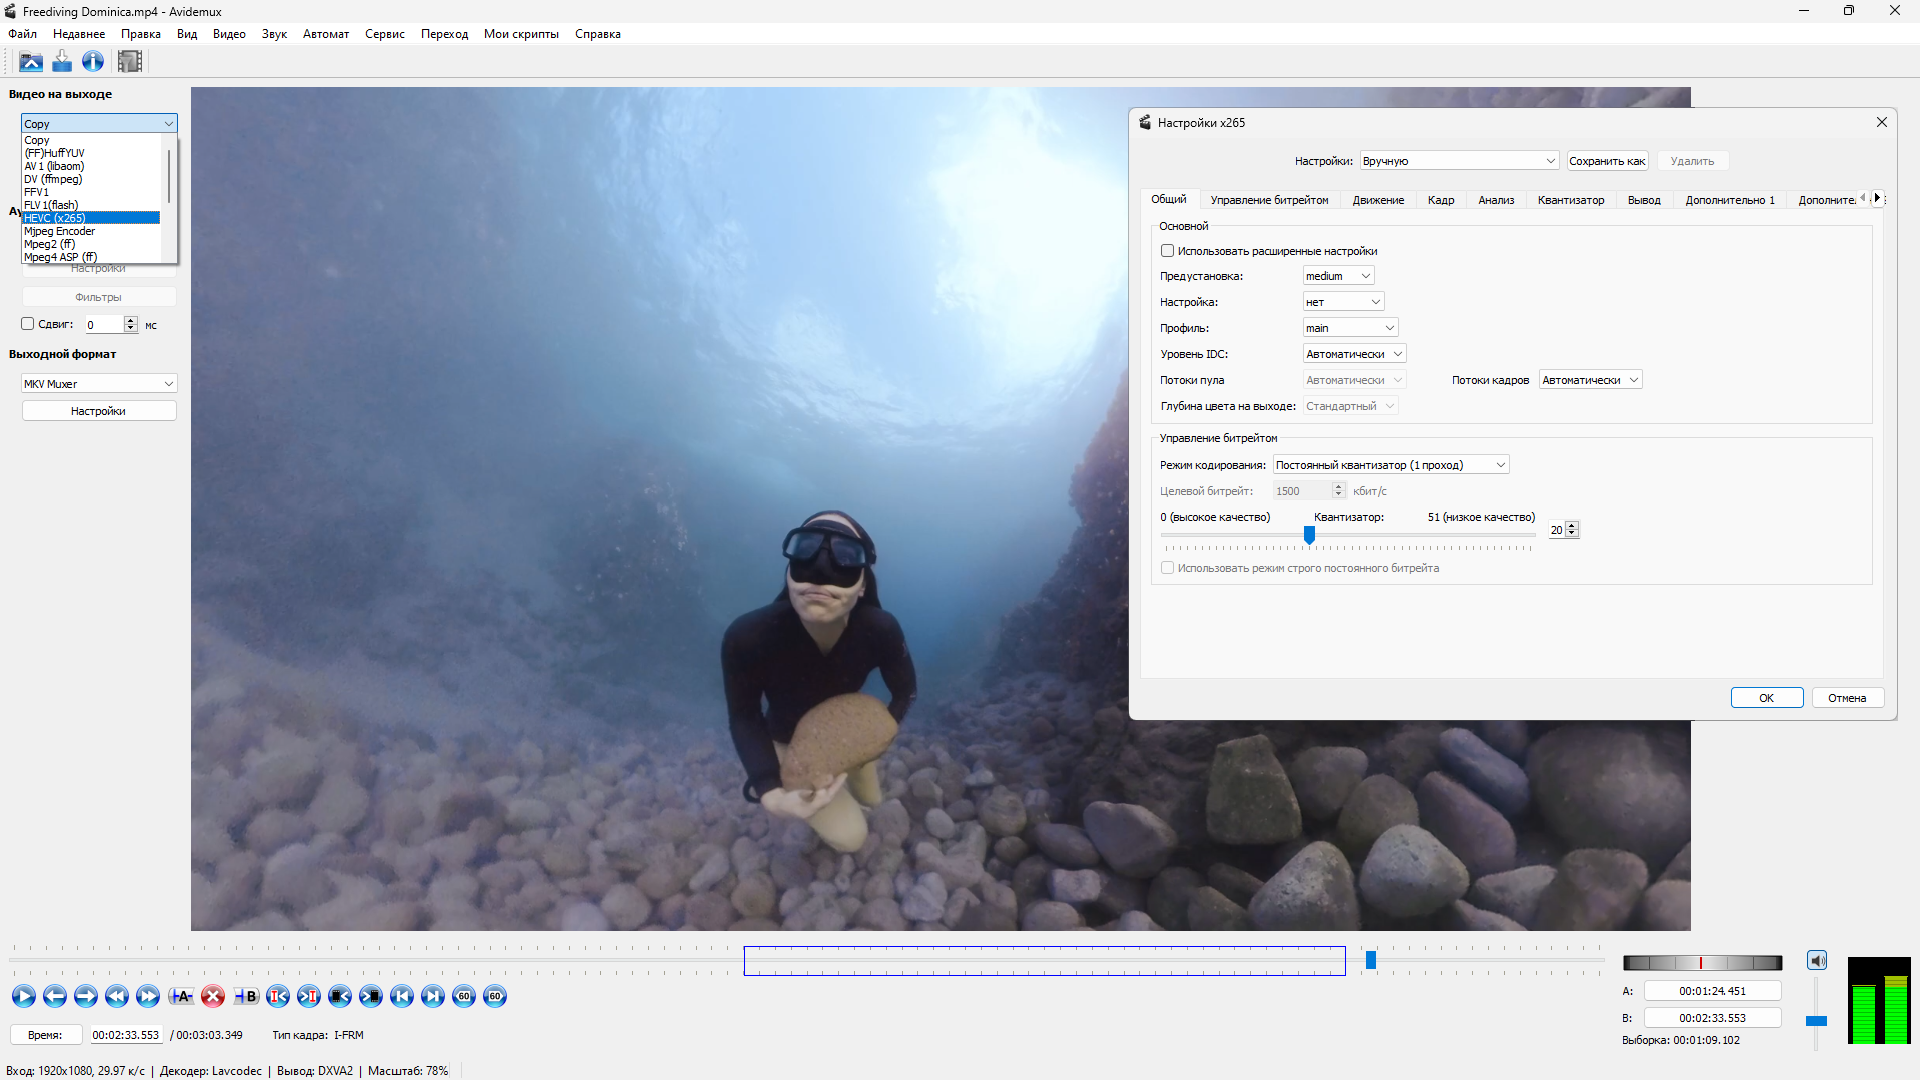Step to previous frame with left arrow
Image resolution: width=1920 pixels, height=1080 pixels.
(x=55, y=996)
